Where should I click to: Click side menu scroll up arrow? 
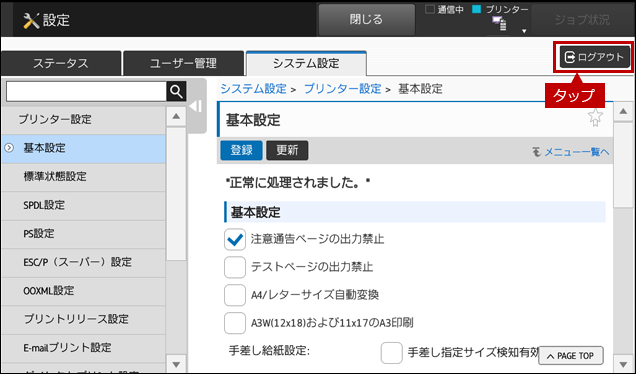176,116
